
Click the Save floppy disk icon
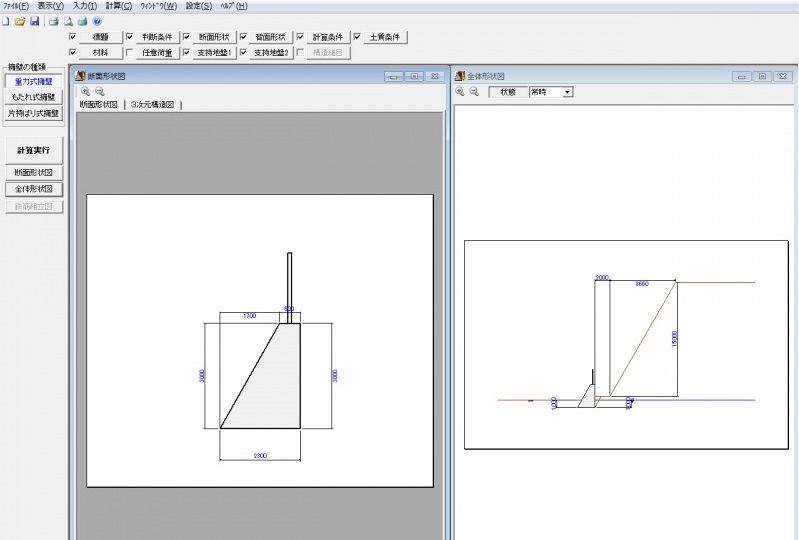coord(34,21)
